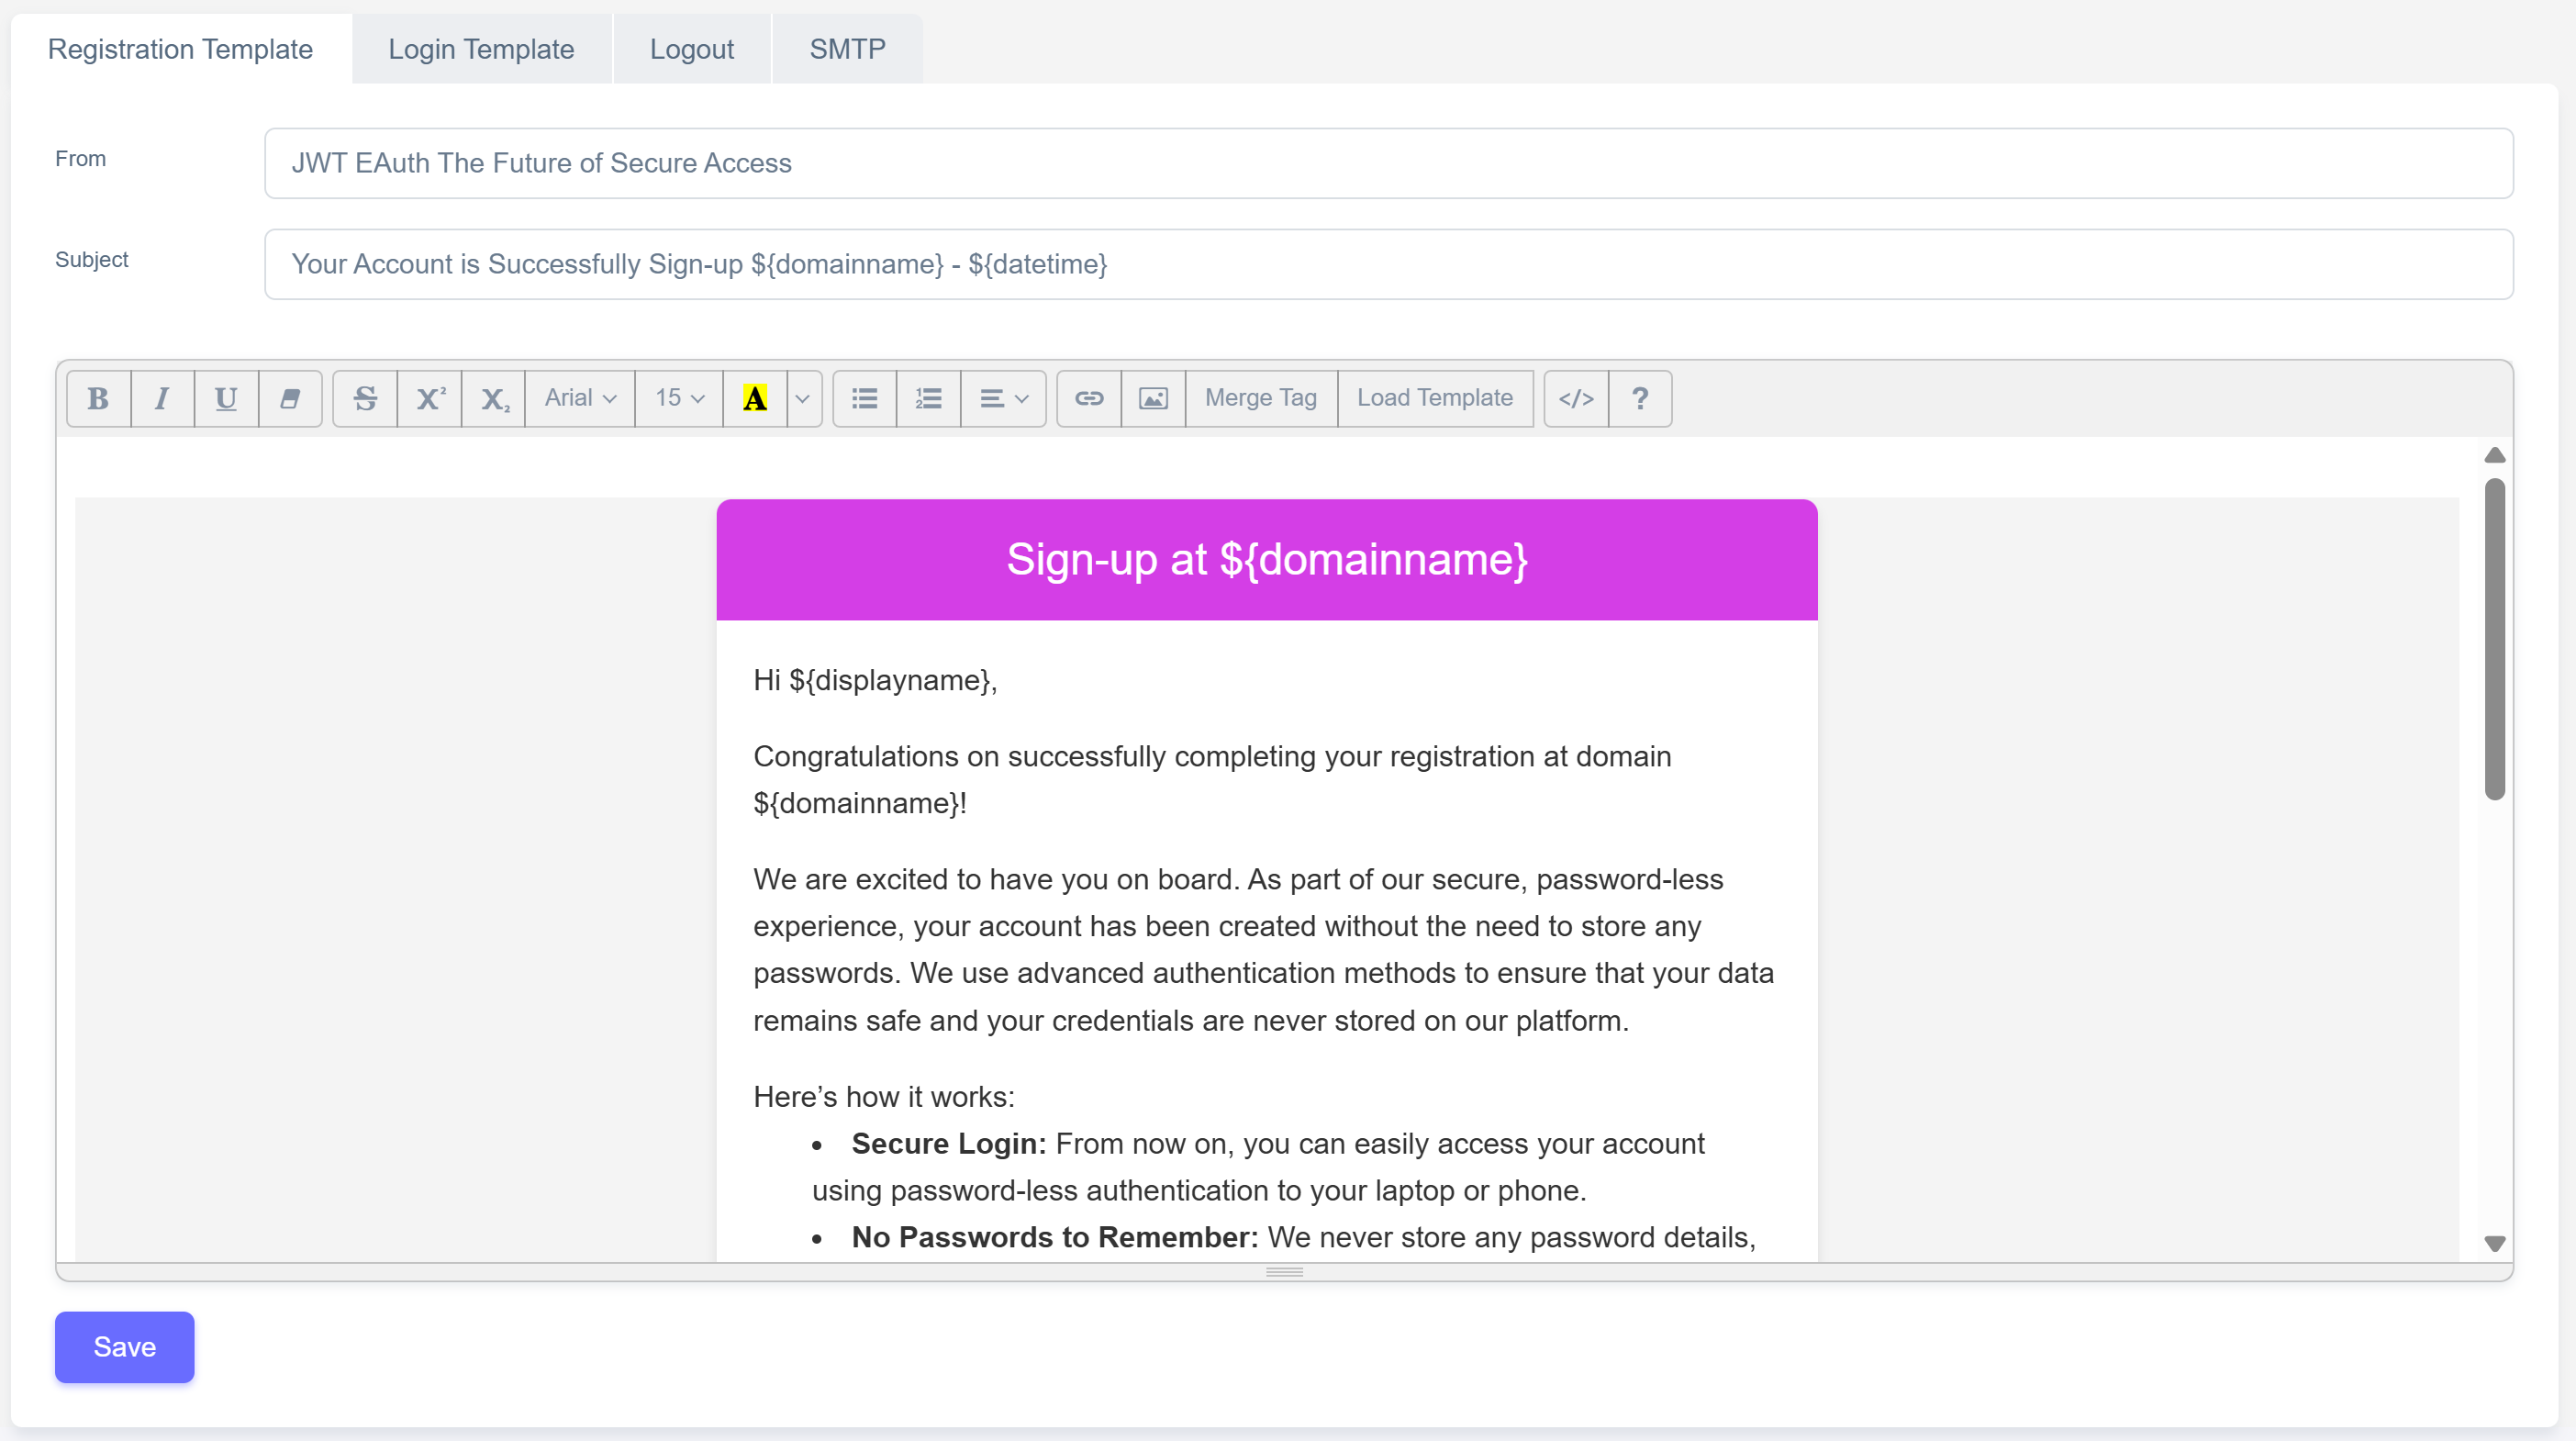
Task: Create an ordered numbered list
Action: pos(927,398)
